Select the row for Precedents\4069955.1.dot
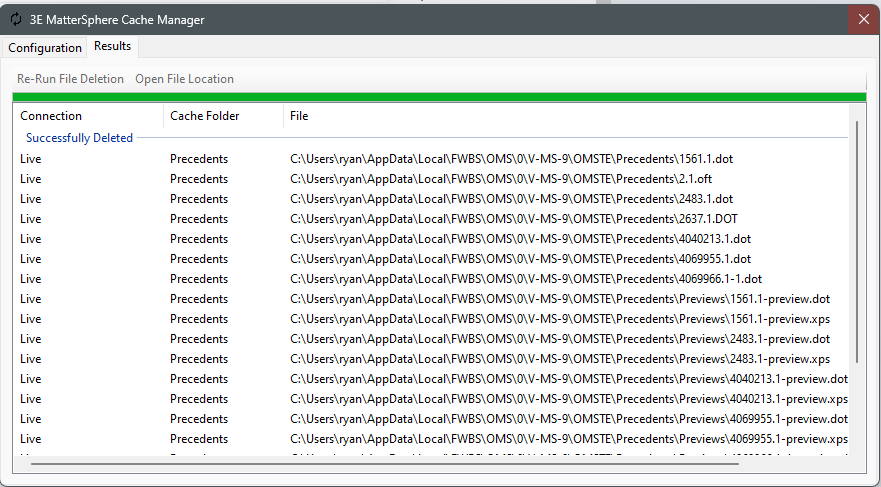 [x=431, y=259]
